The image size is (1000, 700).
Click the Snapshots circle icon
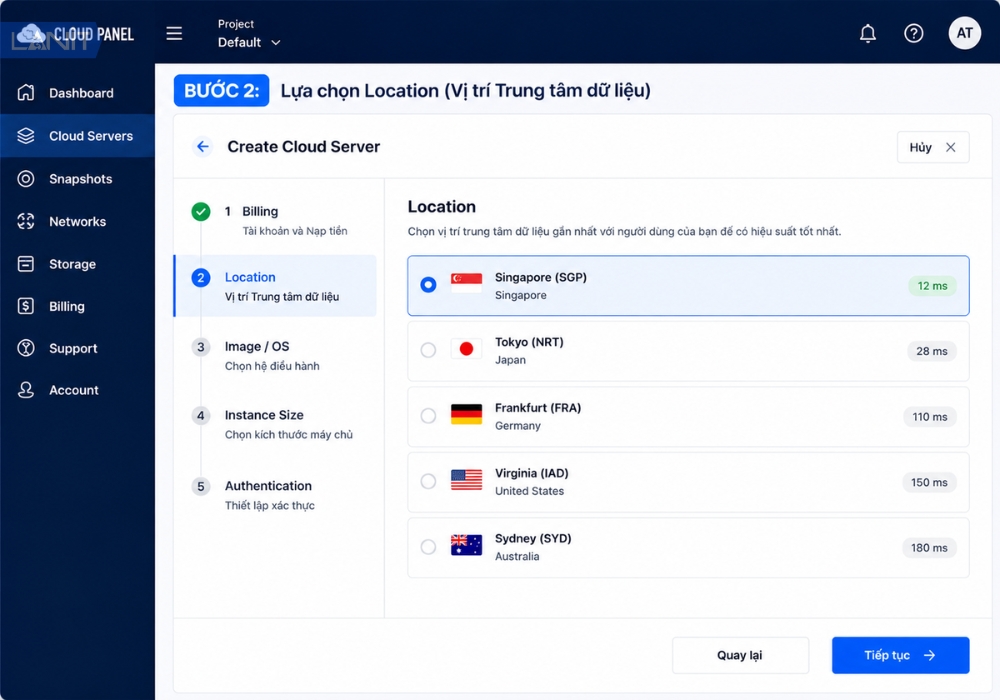(x=26, y=179)
